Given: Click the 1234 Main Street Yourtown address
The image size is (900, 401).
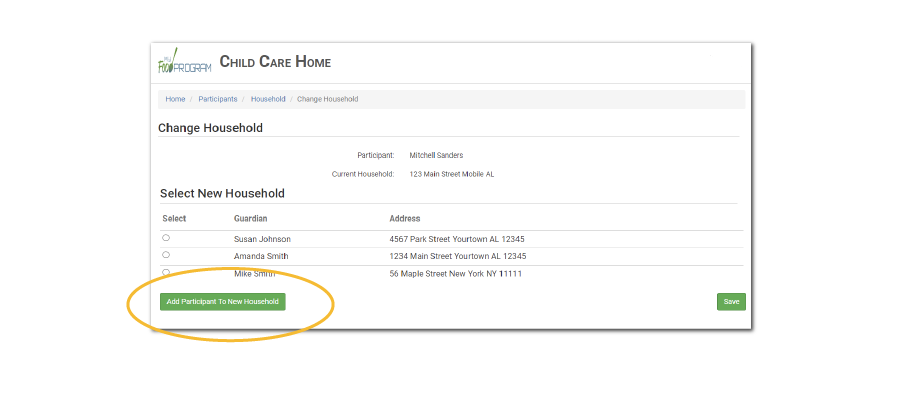Looking at the screenshot, I should [457, 256].
